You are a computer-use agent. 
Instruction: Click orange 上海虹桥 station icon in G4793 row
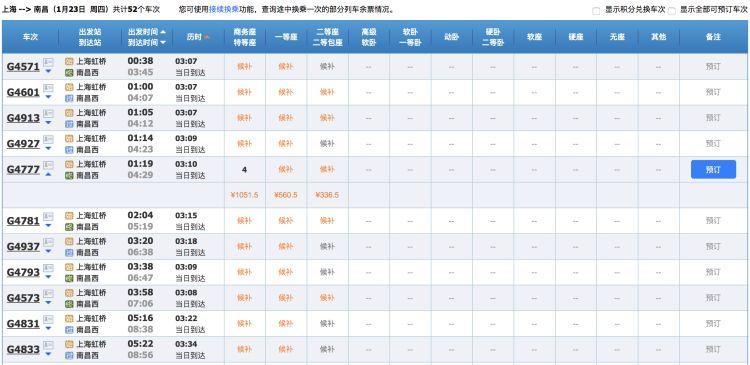click(69, 267)
